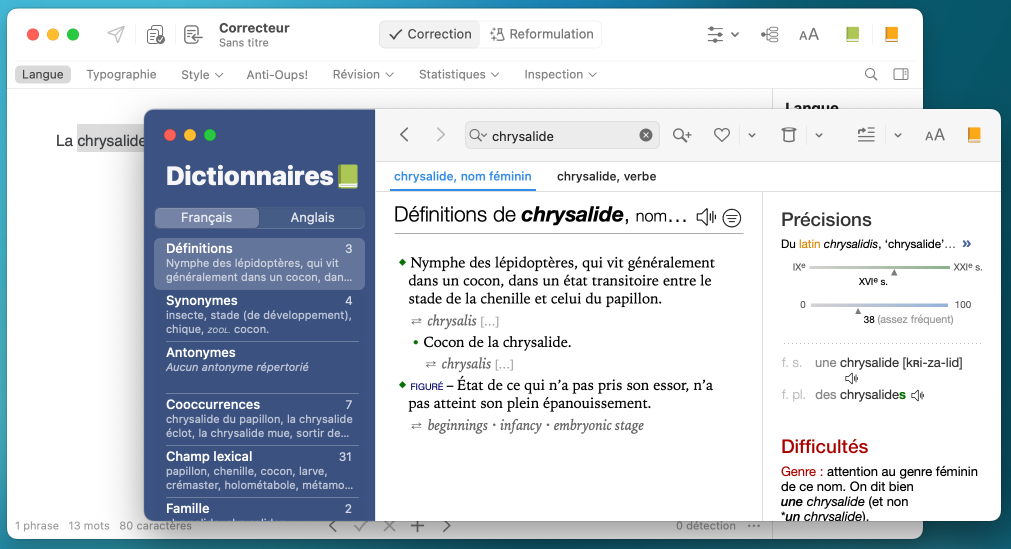Clear the chrysalide search field
The image size is (1011, 549).
click(x=646, y=136)
